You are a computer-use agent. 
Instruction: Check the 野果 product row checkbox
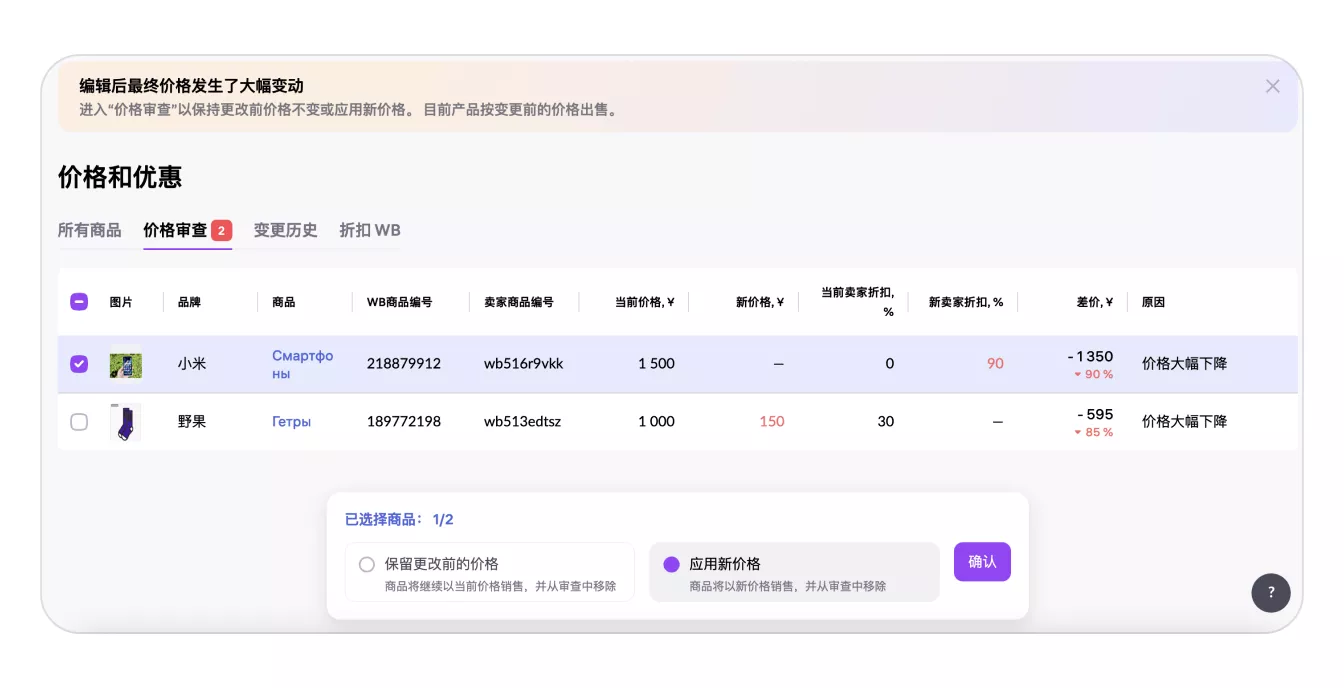coord(79,422)
